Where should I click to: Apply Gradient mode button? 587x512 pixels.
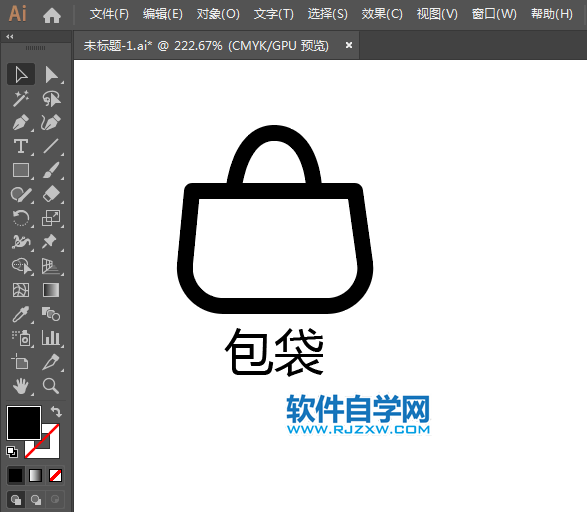click(36, 476)
